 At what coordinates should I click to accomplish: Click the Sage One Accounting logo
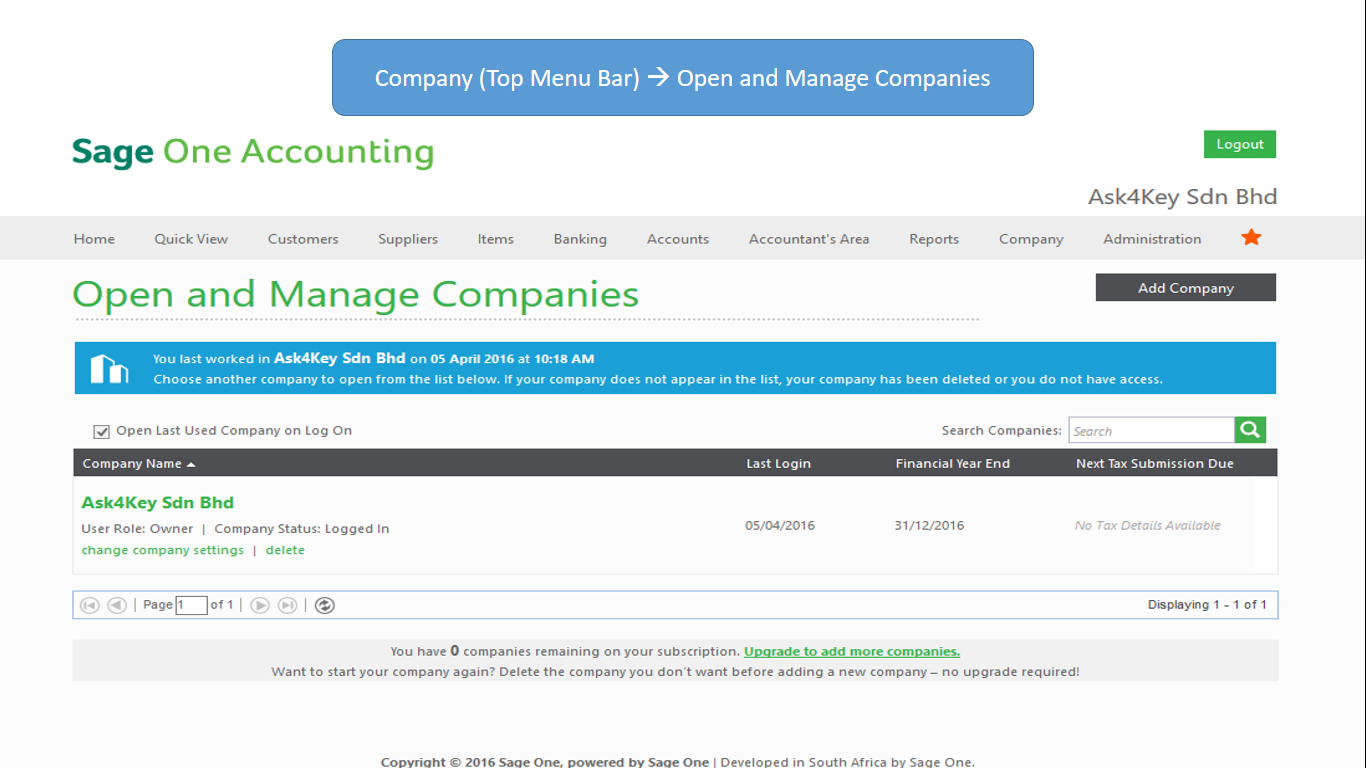[253, 152]
